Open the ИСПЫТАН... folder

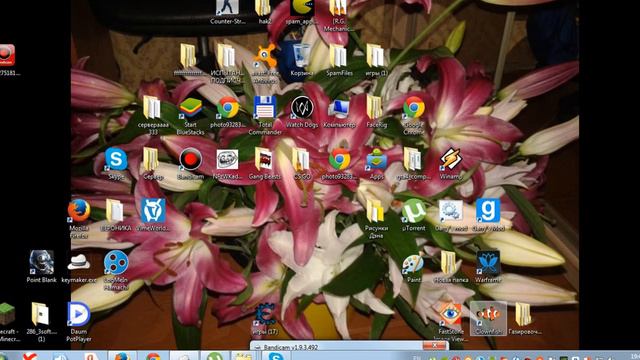point(226,63)
